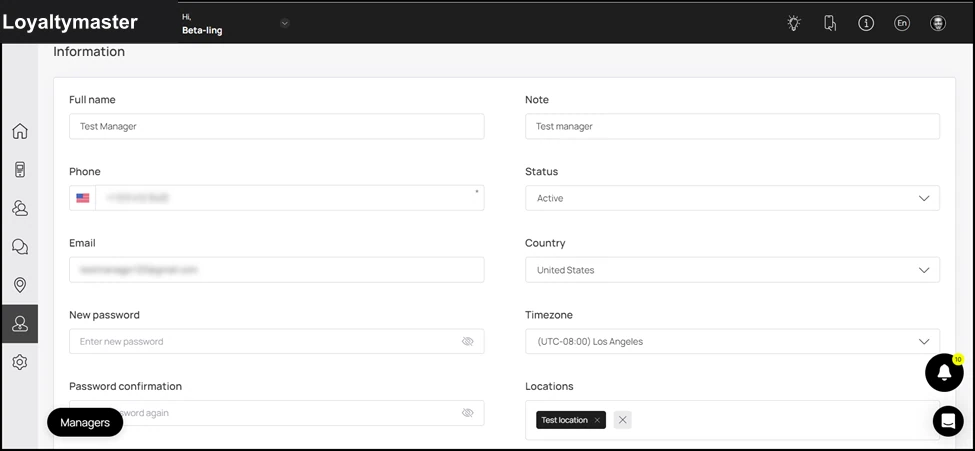Click the Locations field label

click(549, 386)
